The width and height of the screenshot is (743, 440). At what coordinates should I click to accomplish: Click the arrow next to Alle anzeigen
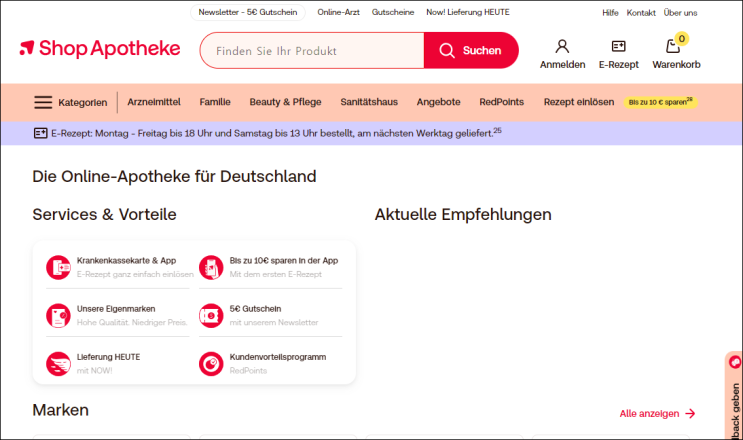tap(690, 414)
